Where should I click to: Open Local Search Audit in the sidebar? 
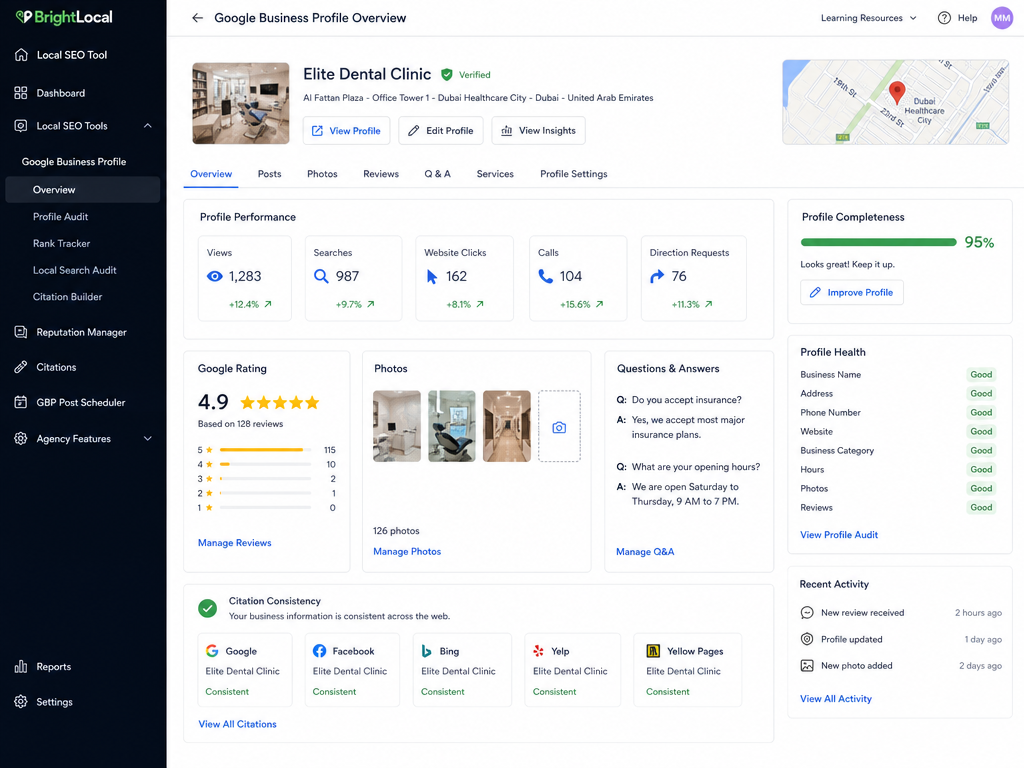[x=74, y=270]
